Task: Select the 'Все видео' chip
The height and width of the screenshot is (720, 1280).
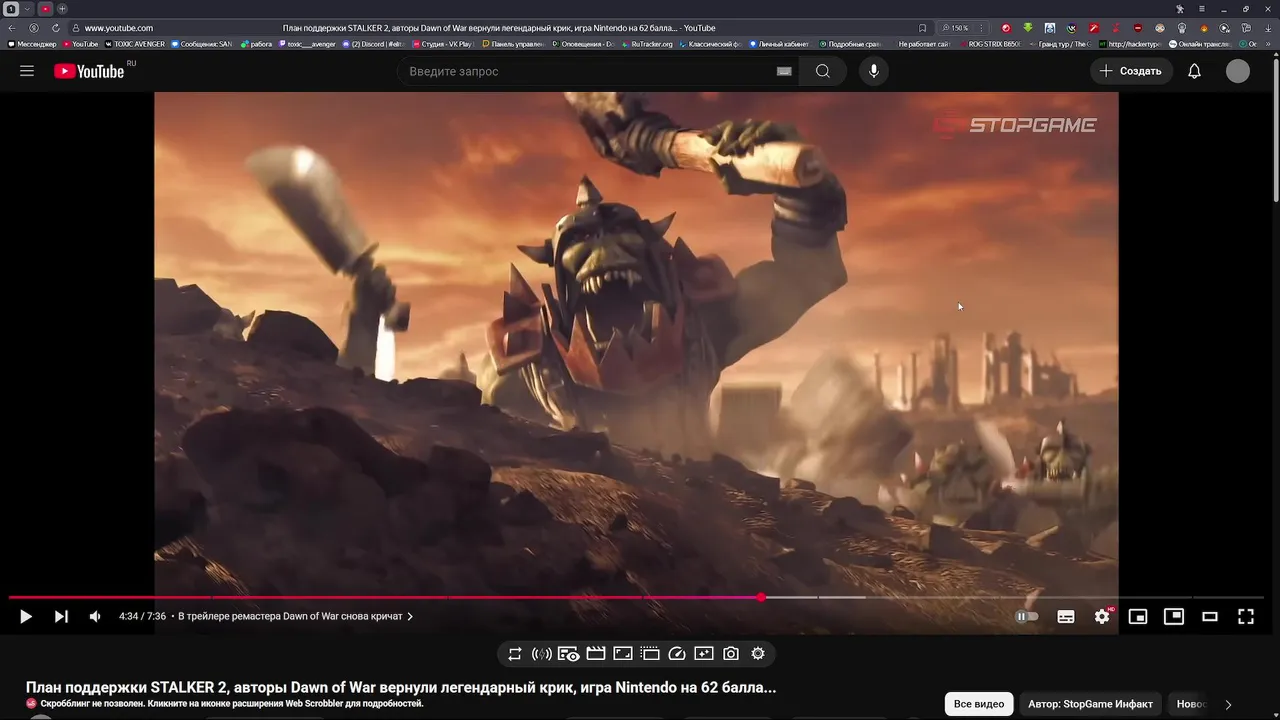Action: click(979, 704)
